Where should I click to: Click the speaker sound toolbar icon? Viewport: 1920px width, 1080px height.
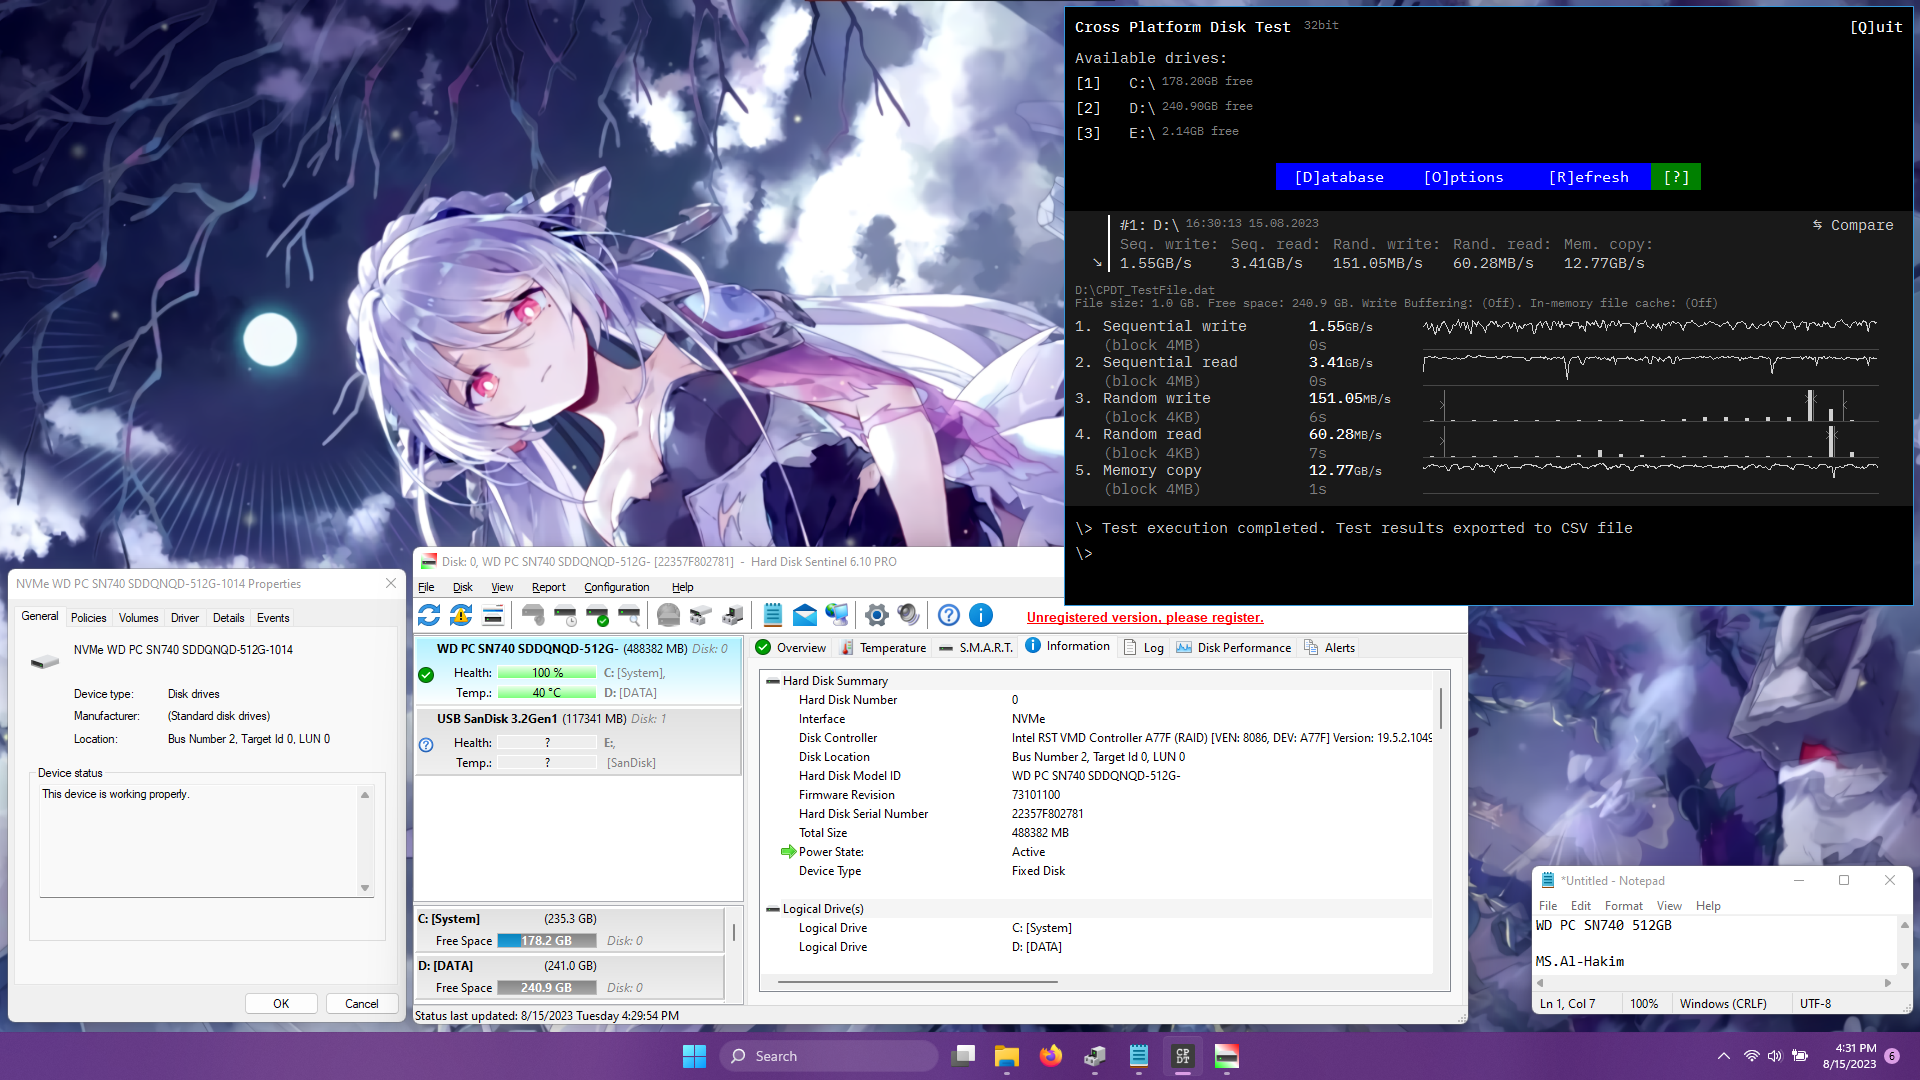909,615
